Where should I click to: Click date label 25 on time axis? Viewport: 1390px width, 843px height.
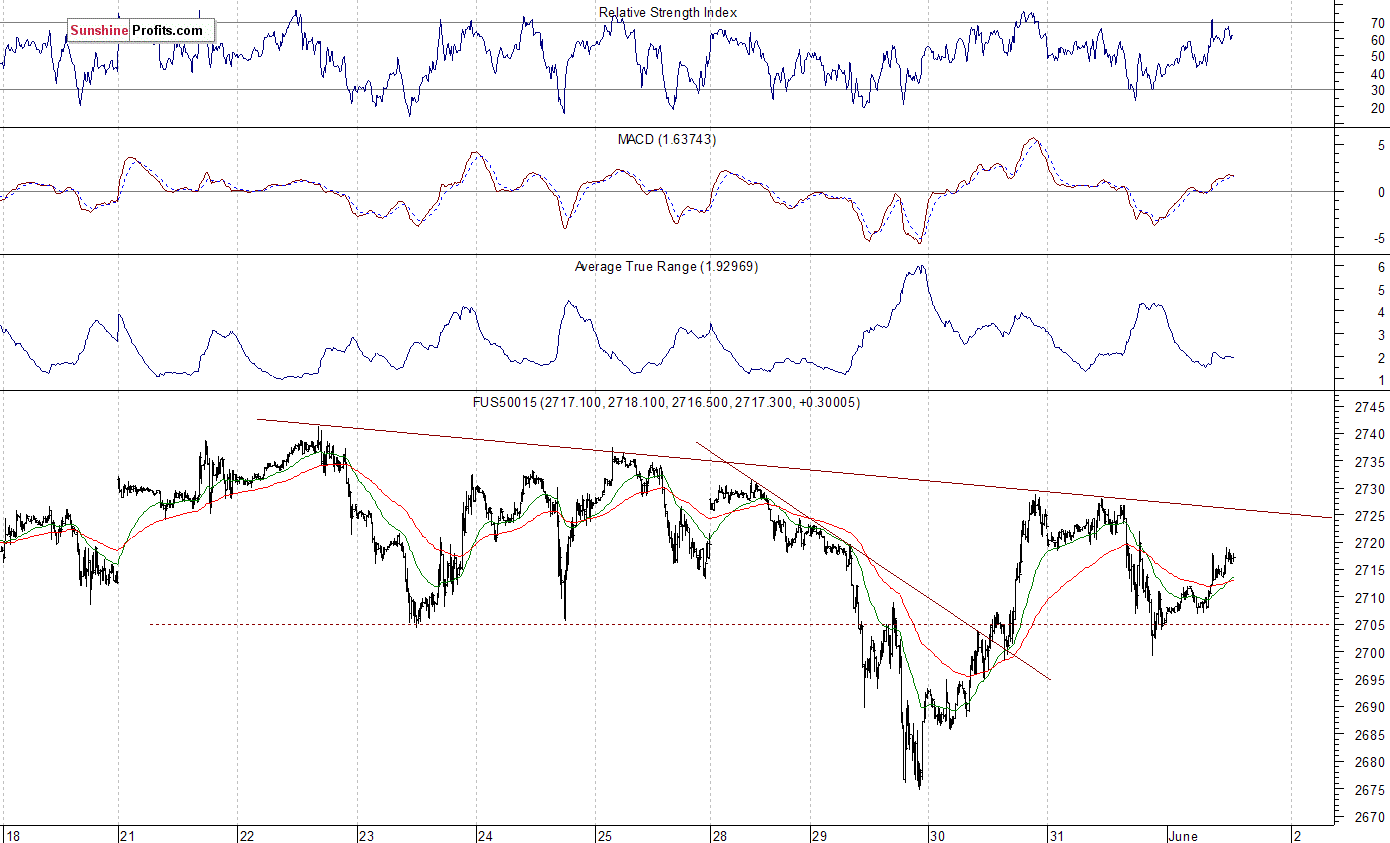coord(603,835)
